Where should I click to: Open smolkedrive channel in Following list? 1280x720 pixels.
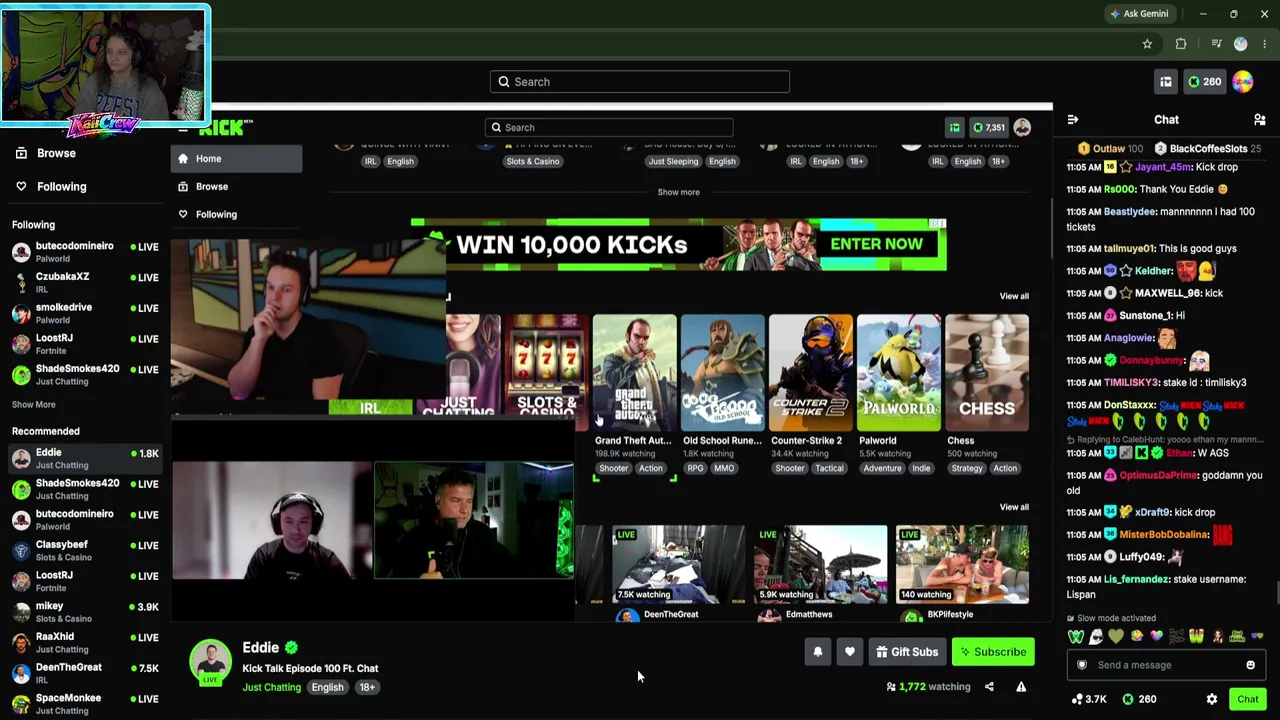click(x=85, y=313)
